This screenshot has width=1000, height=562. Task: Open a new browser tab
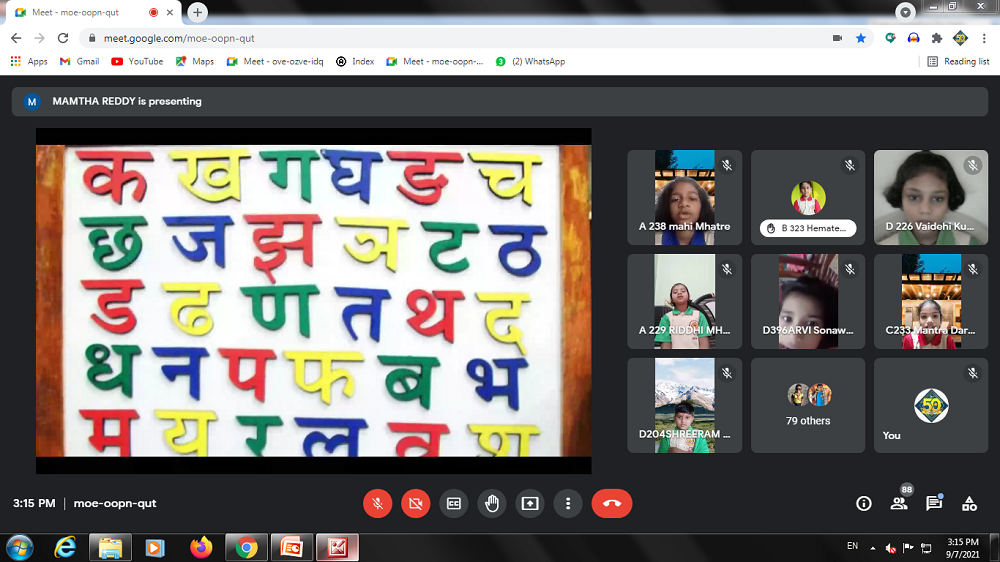pyautogui.click(x=198, y=12)
